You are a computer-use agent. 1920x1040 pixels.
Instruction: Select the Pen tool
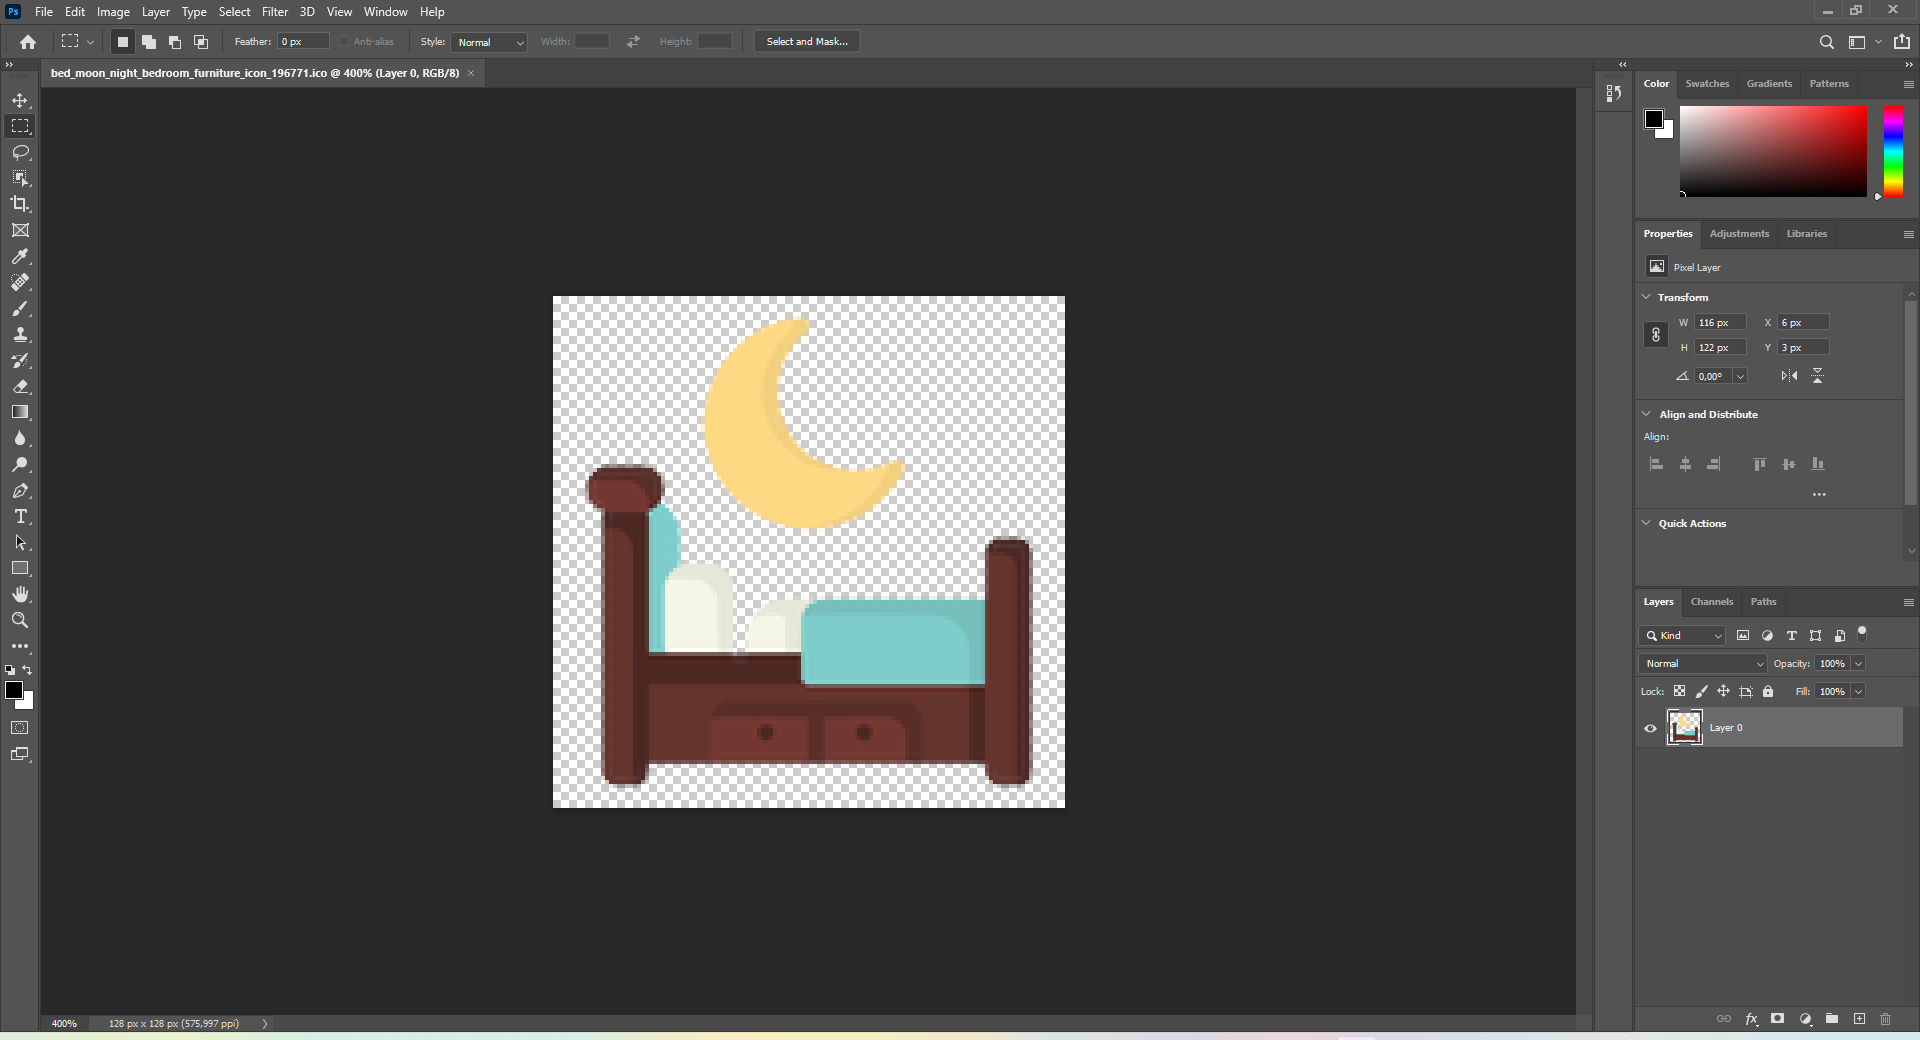click(20, 490)
